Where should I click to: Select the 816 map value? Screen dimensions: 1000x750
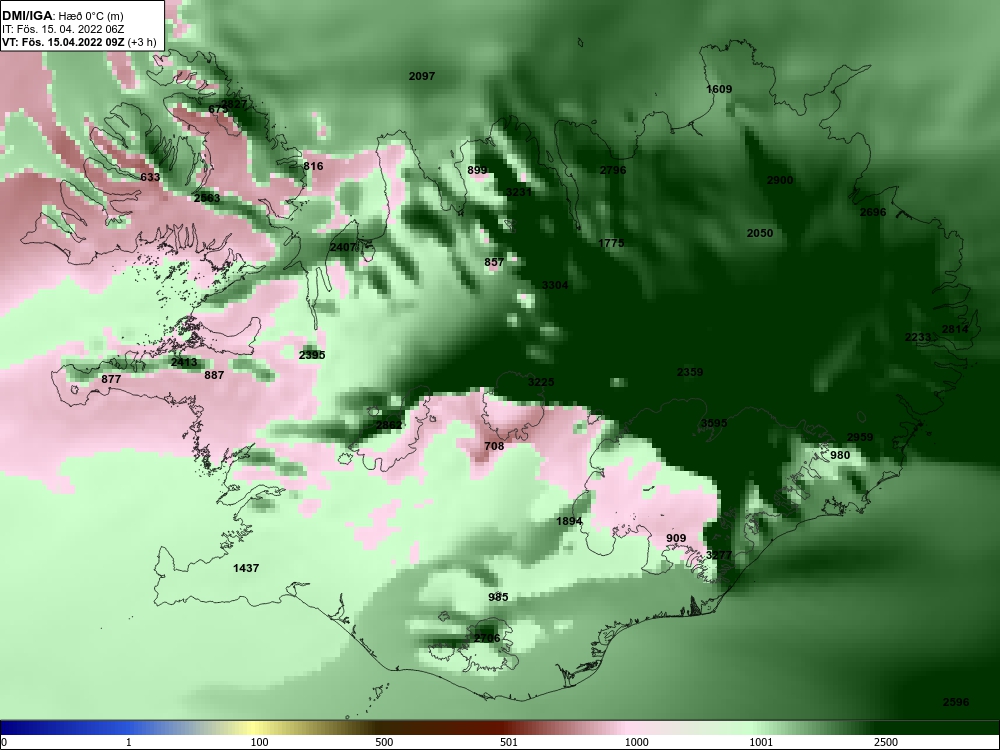[x=313, y=166]
